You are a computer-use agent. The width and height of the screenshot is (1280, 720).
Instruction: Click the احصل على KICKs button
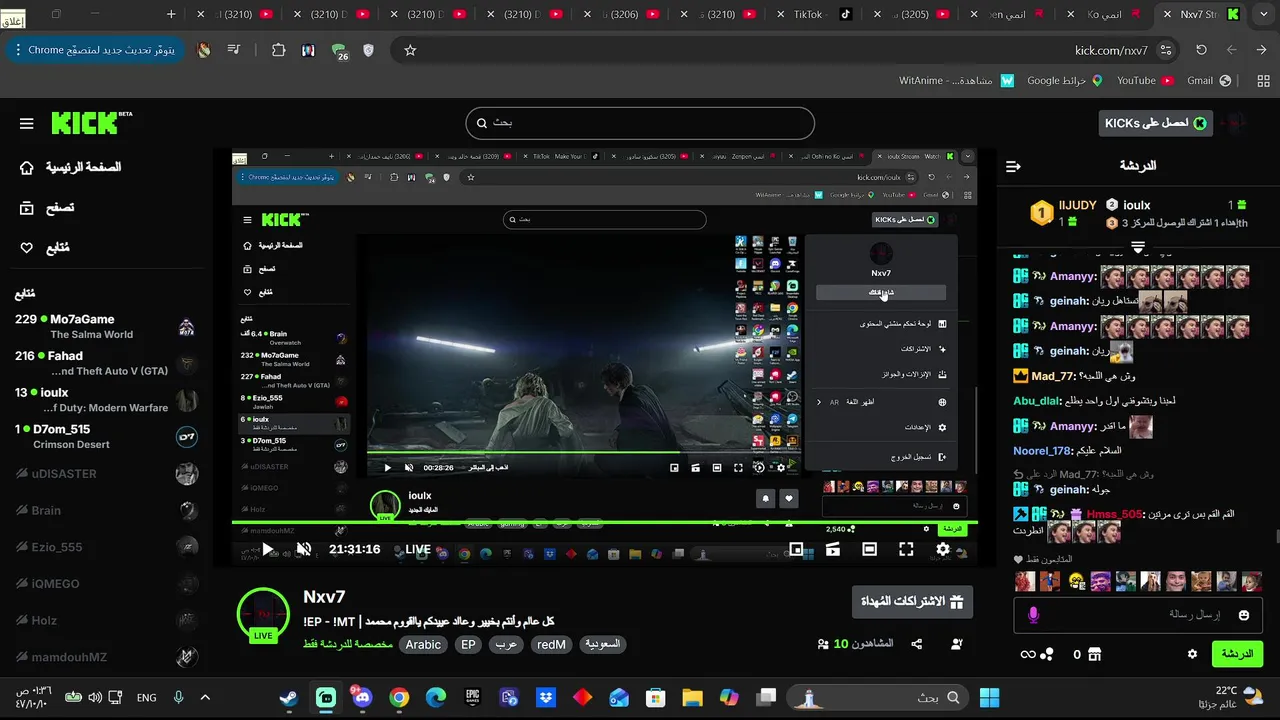point(1155,123)
